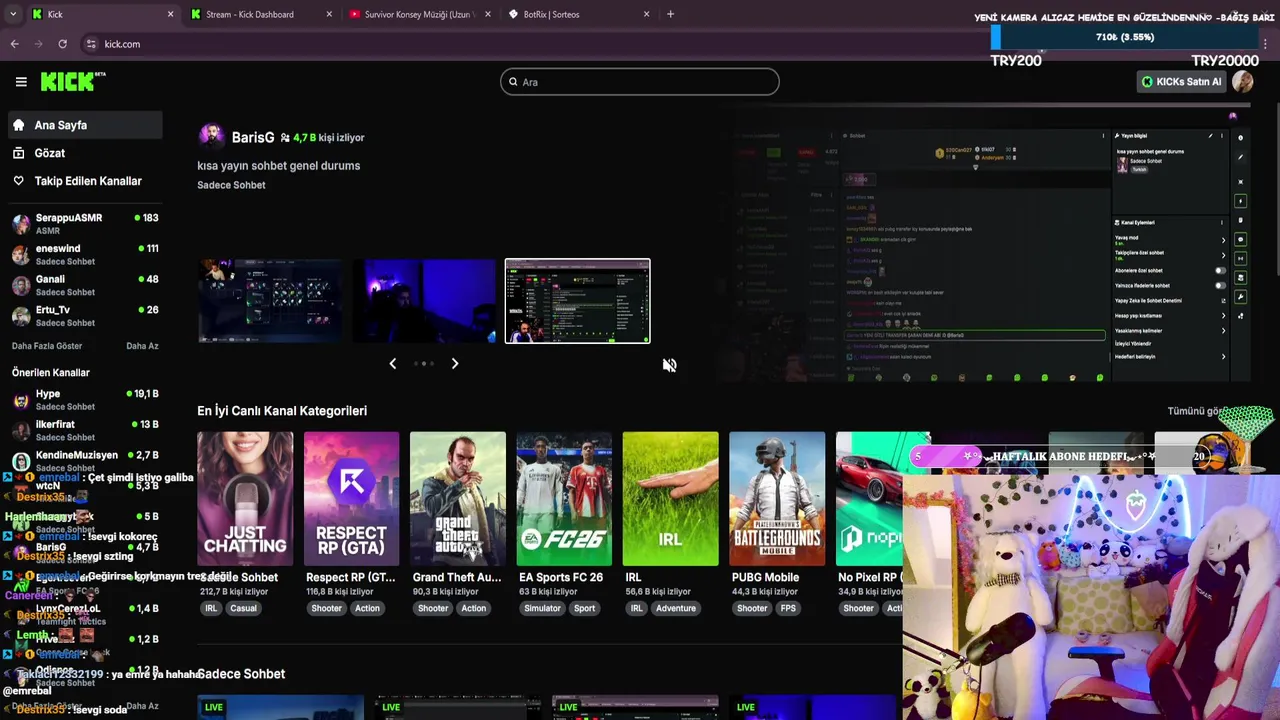This screenshot has height=720, width=1280.
Task: Unmute the featured stream preview
Action: 669,365
